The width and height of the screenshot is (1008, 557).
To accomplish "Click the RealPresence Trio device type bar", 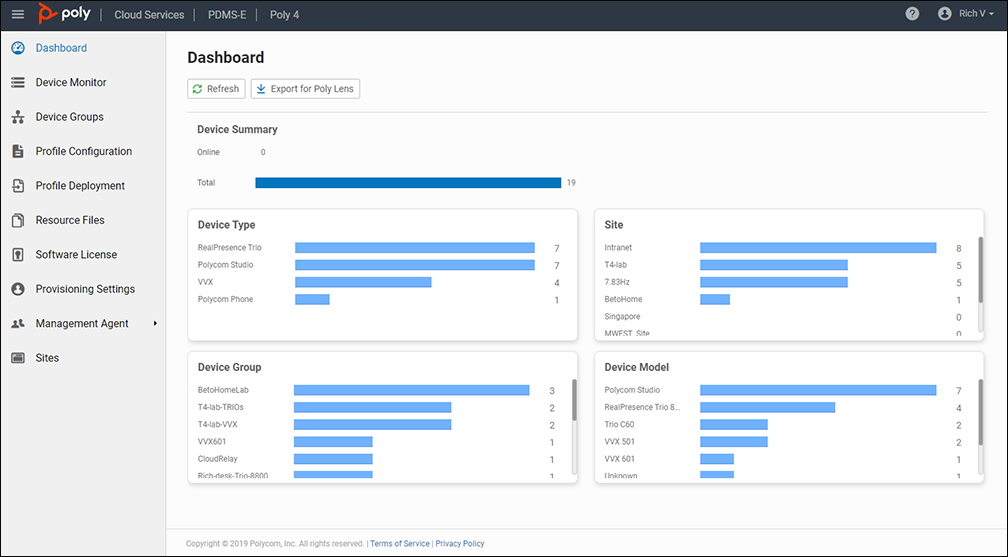I will click(x=415, y=248).
